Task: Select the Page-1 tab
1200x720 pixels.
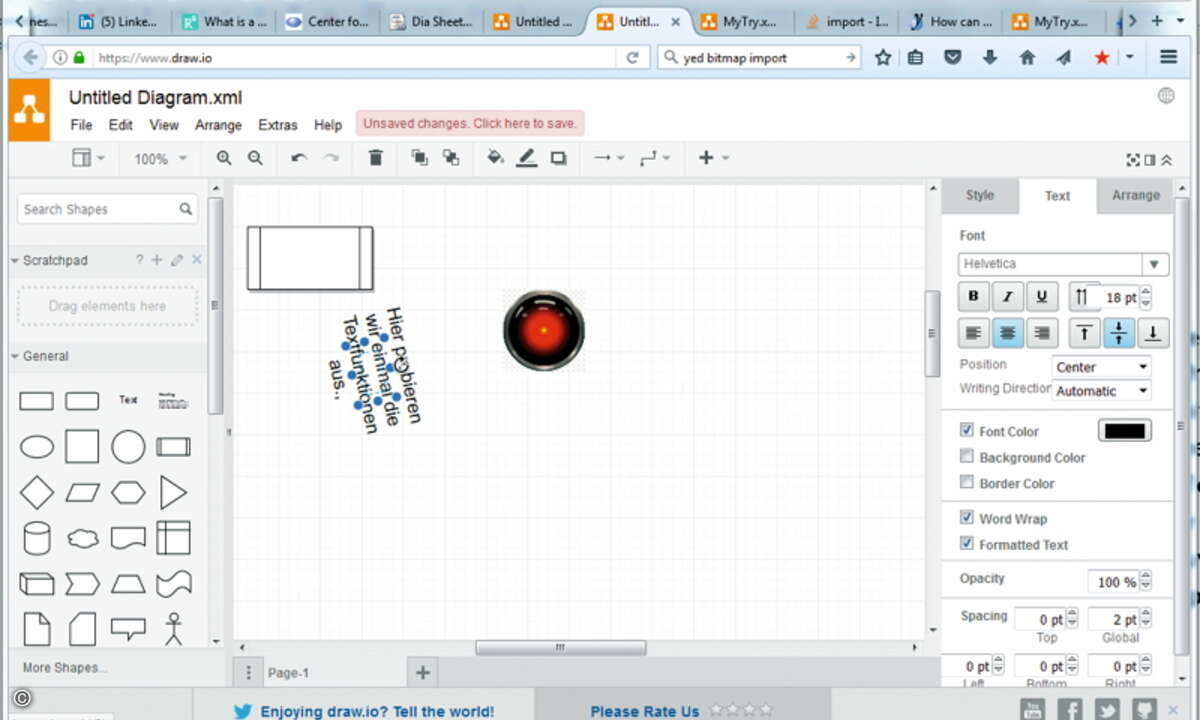Action: pos(288,673)
